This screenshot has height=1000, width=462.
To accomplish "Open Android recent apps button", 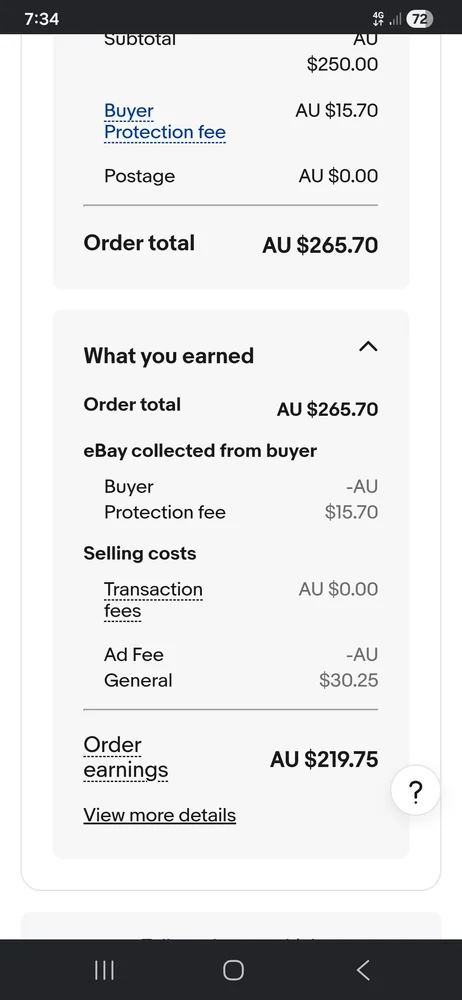I will point(104,970).
